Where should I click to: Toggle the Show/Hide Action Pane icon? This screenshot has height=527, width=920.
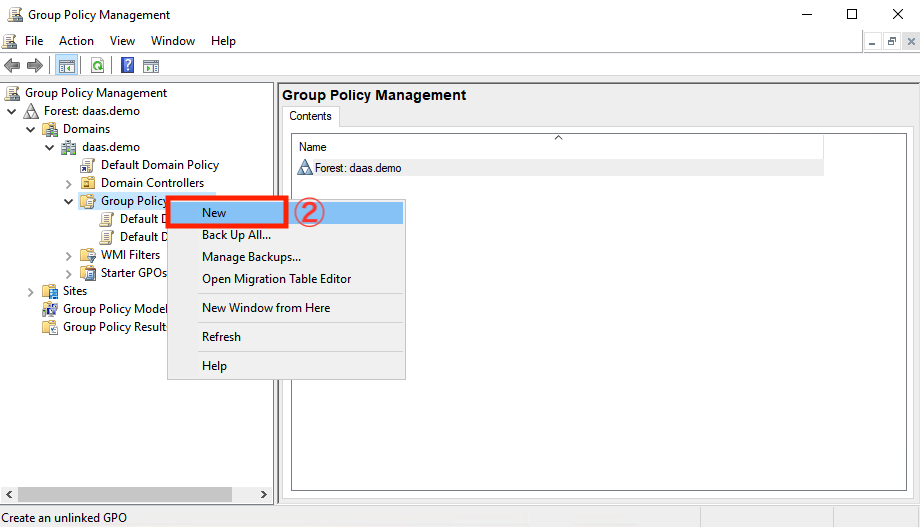(x=151, y=66)
